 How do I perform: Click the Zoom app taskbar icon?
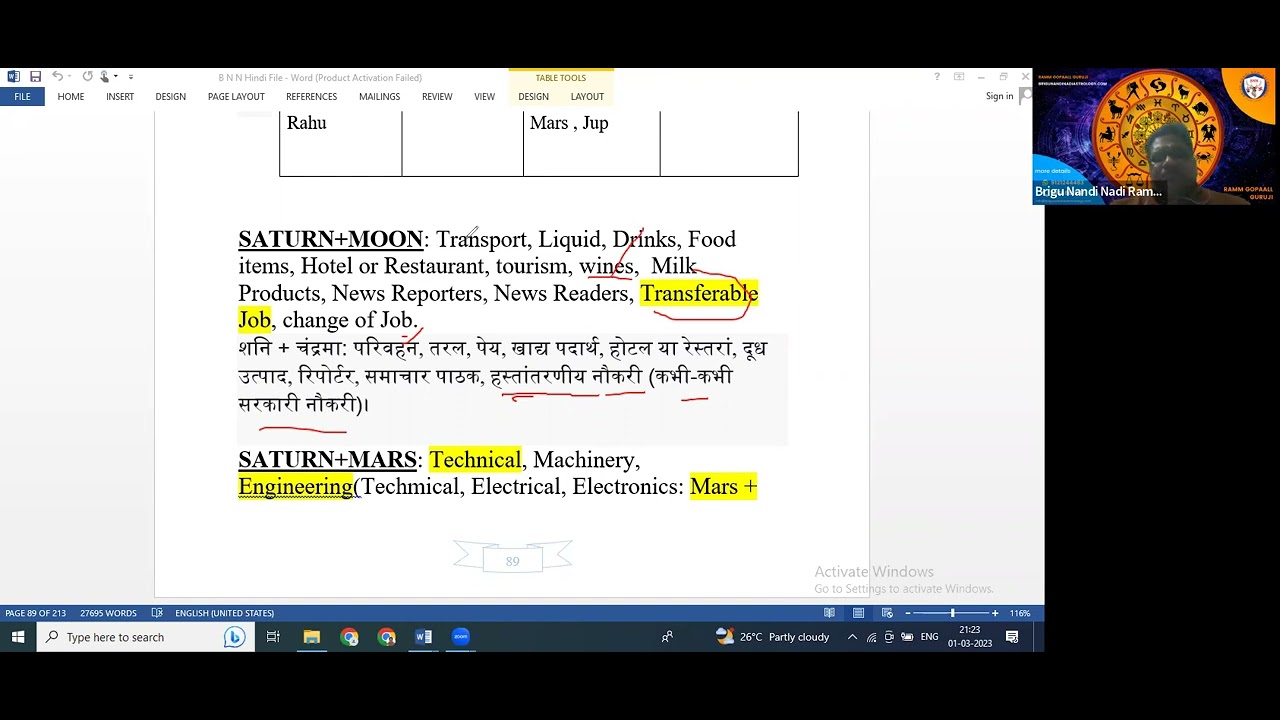[461, 637]
